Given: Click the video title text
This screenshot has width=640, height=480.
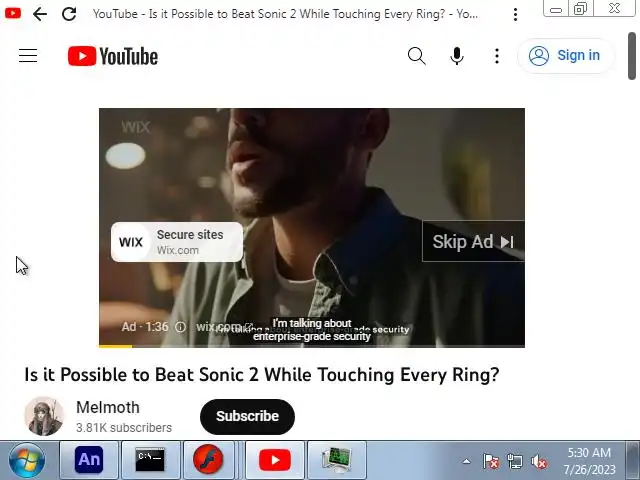Looking at the screenshot, I should tap(262, 374).
